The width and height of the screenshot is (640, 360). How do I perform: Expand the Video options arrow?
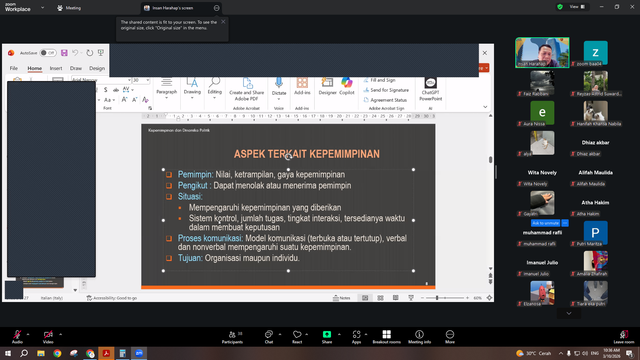(x=60, y=334)
